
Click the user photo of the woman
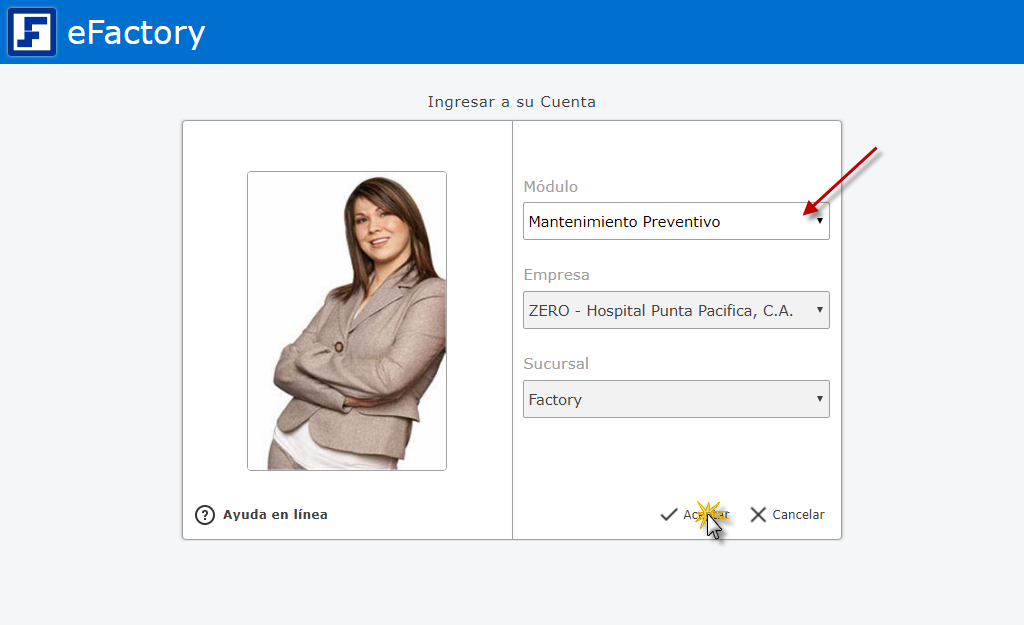347,320
